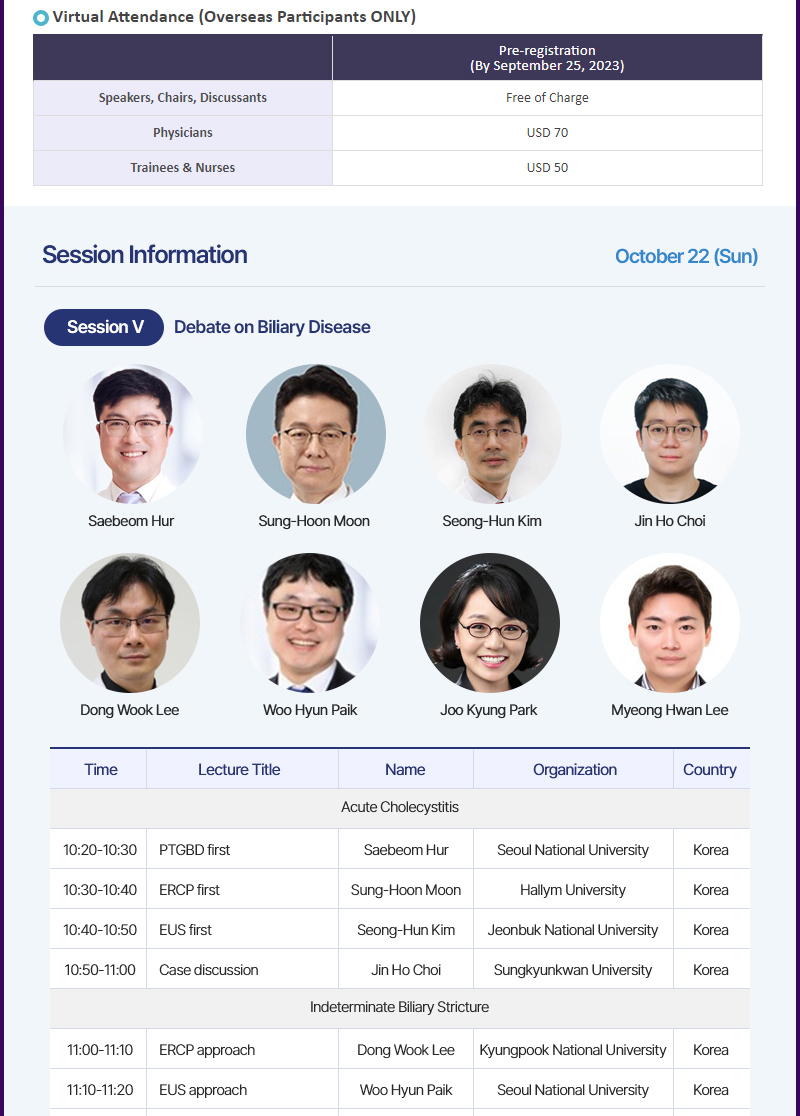Click the Session V pill button
Screen dimensions: 800x1116
pos(104,327)
